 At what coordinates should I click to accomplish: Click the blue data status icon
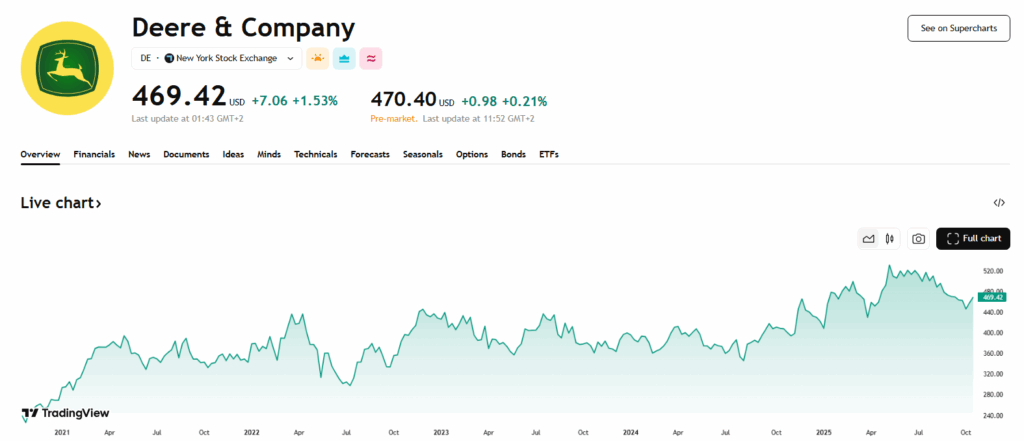(344, 59)
